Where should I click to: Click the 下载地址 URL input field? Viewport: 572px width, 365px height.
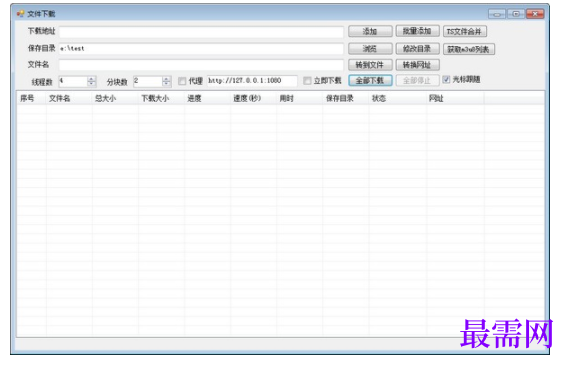click(x=201, y=32)
